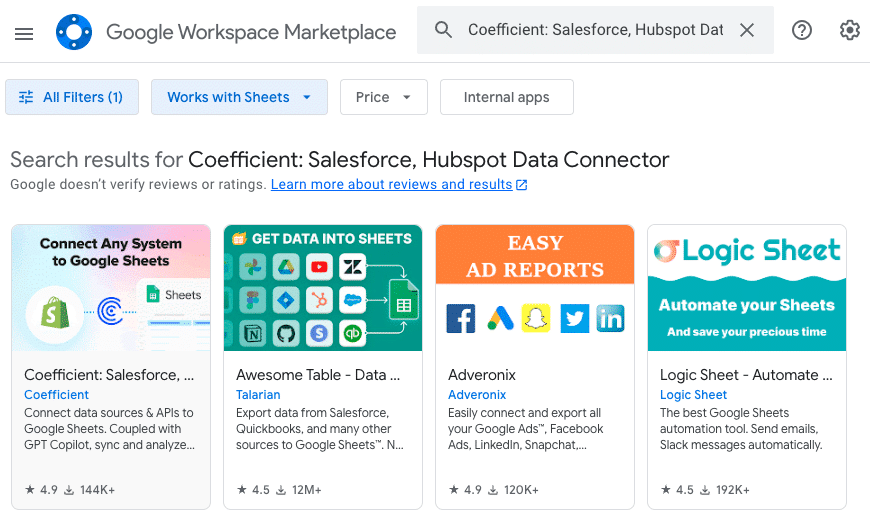Screen dimensions: 870x529
Task: Click the Salesforce cloud icon in banner
Action: (352, 300)
